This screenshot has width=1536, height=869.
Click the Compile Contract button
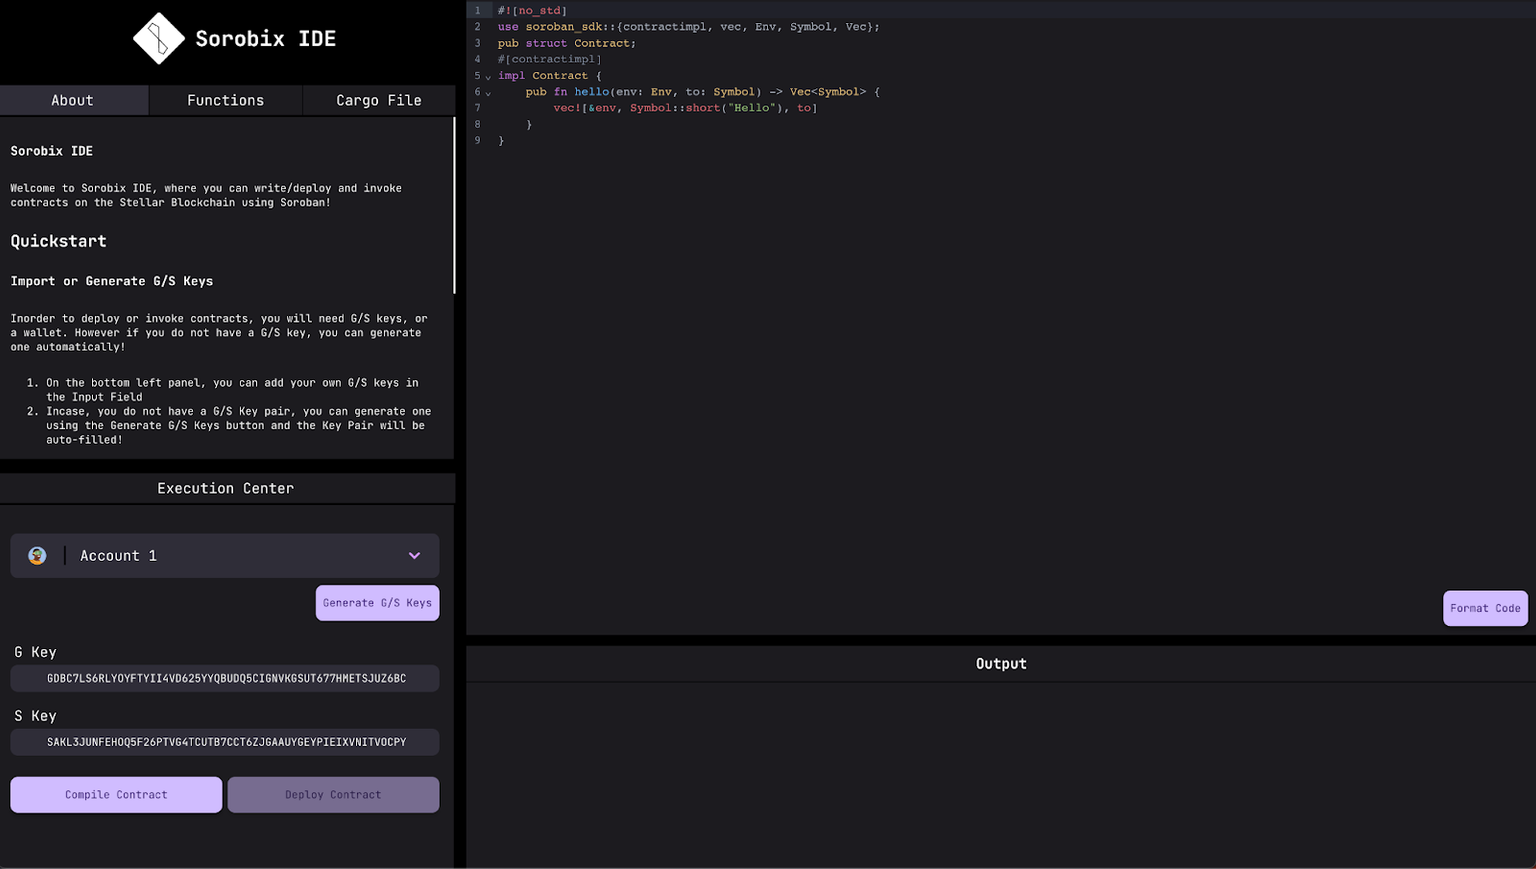[x=115, y=794]
